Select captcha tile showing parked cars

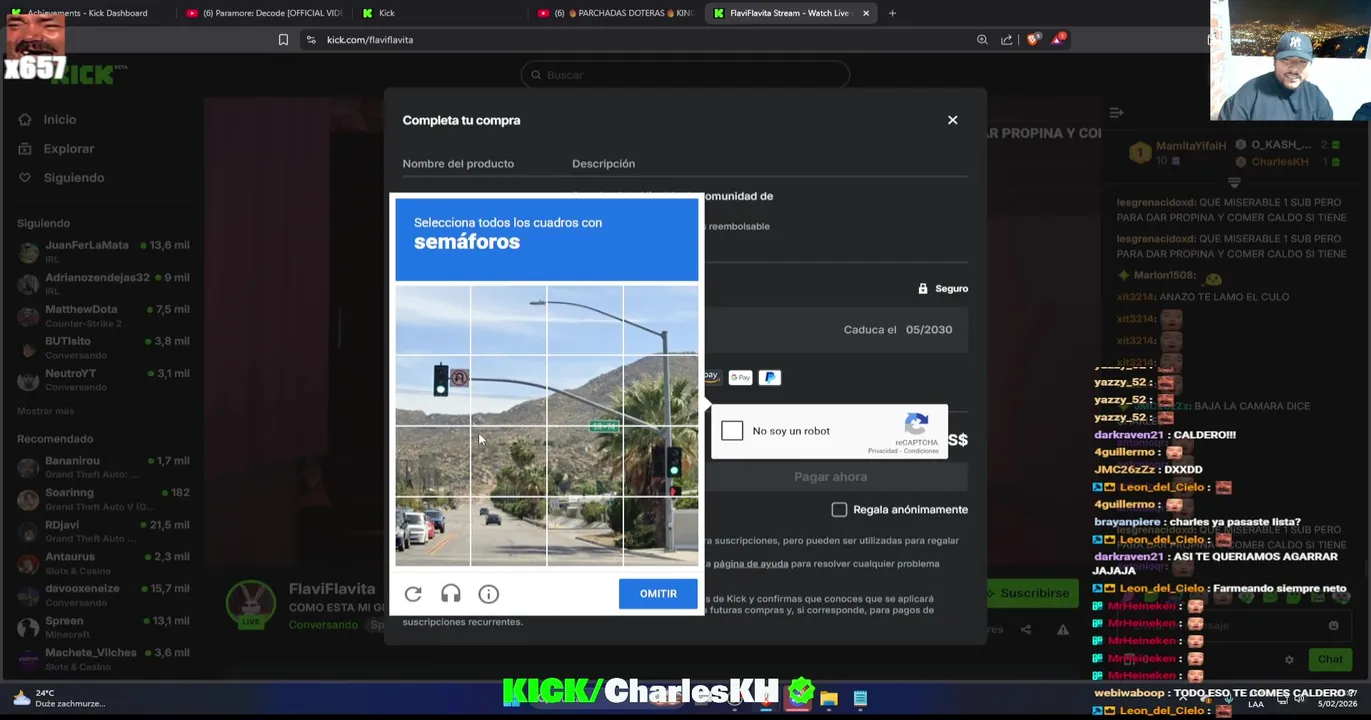click(433, 532)
